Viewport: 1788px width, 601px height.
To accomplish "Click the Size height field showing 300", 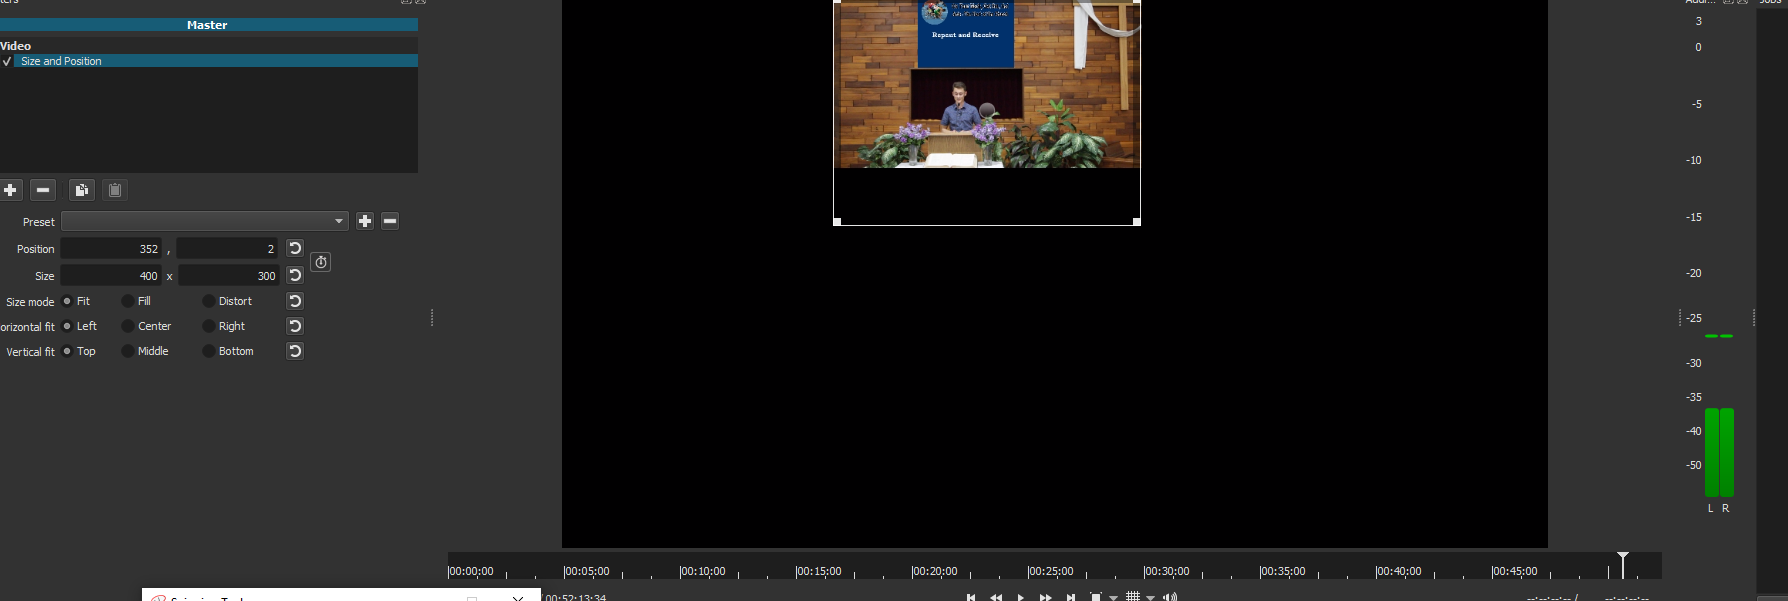I will [x=229, y=275].
